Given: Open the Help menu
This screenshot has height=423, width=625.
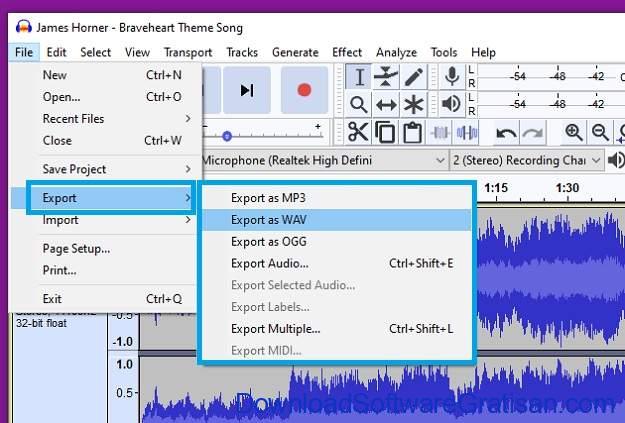Looking at the screenshot, I should pos(483,52).
